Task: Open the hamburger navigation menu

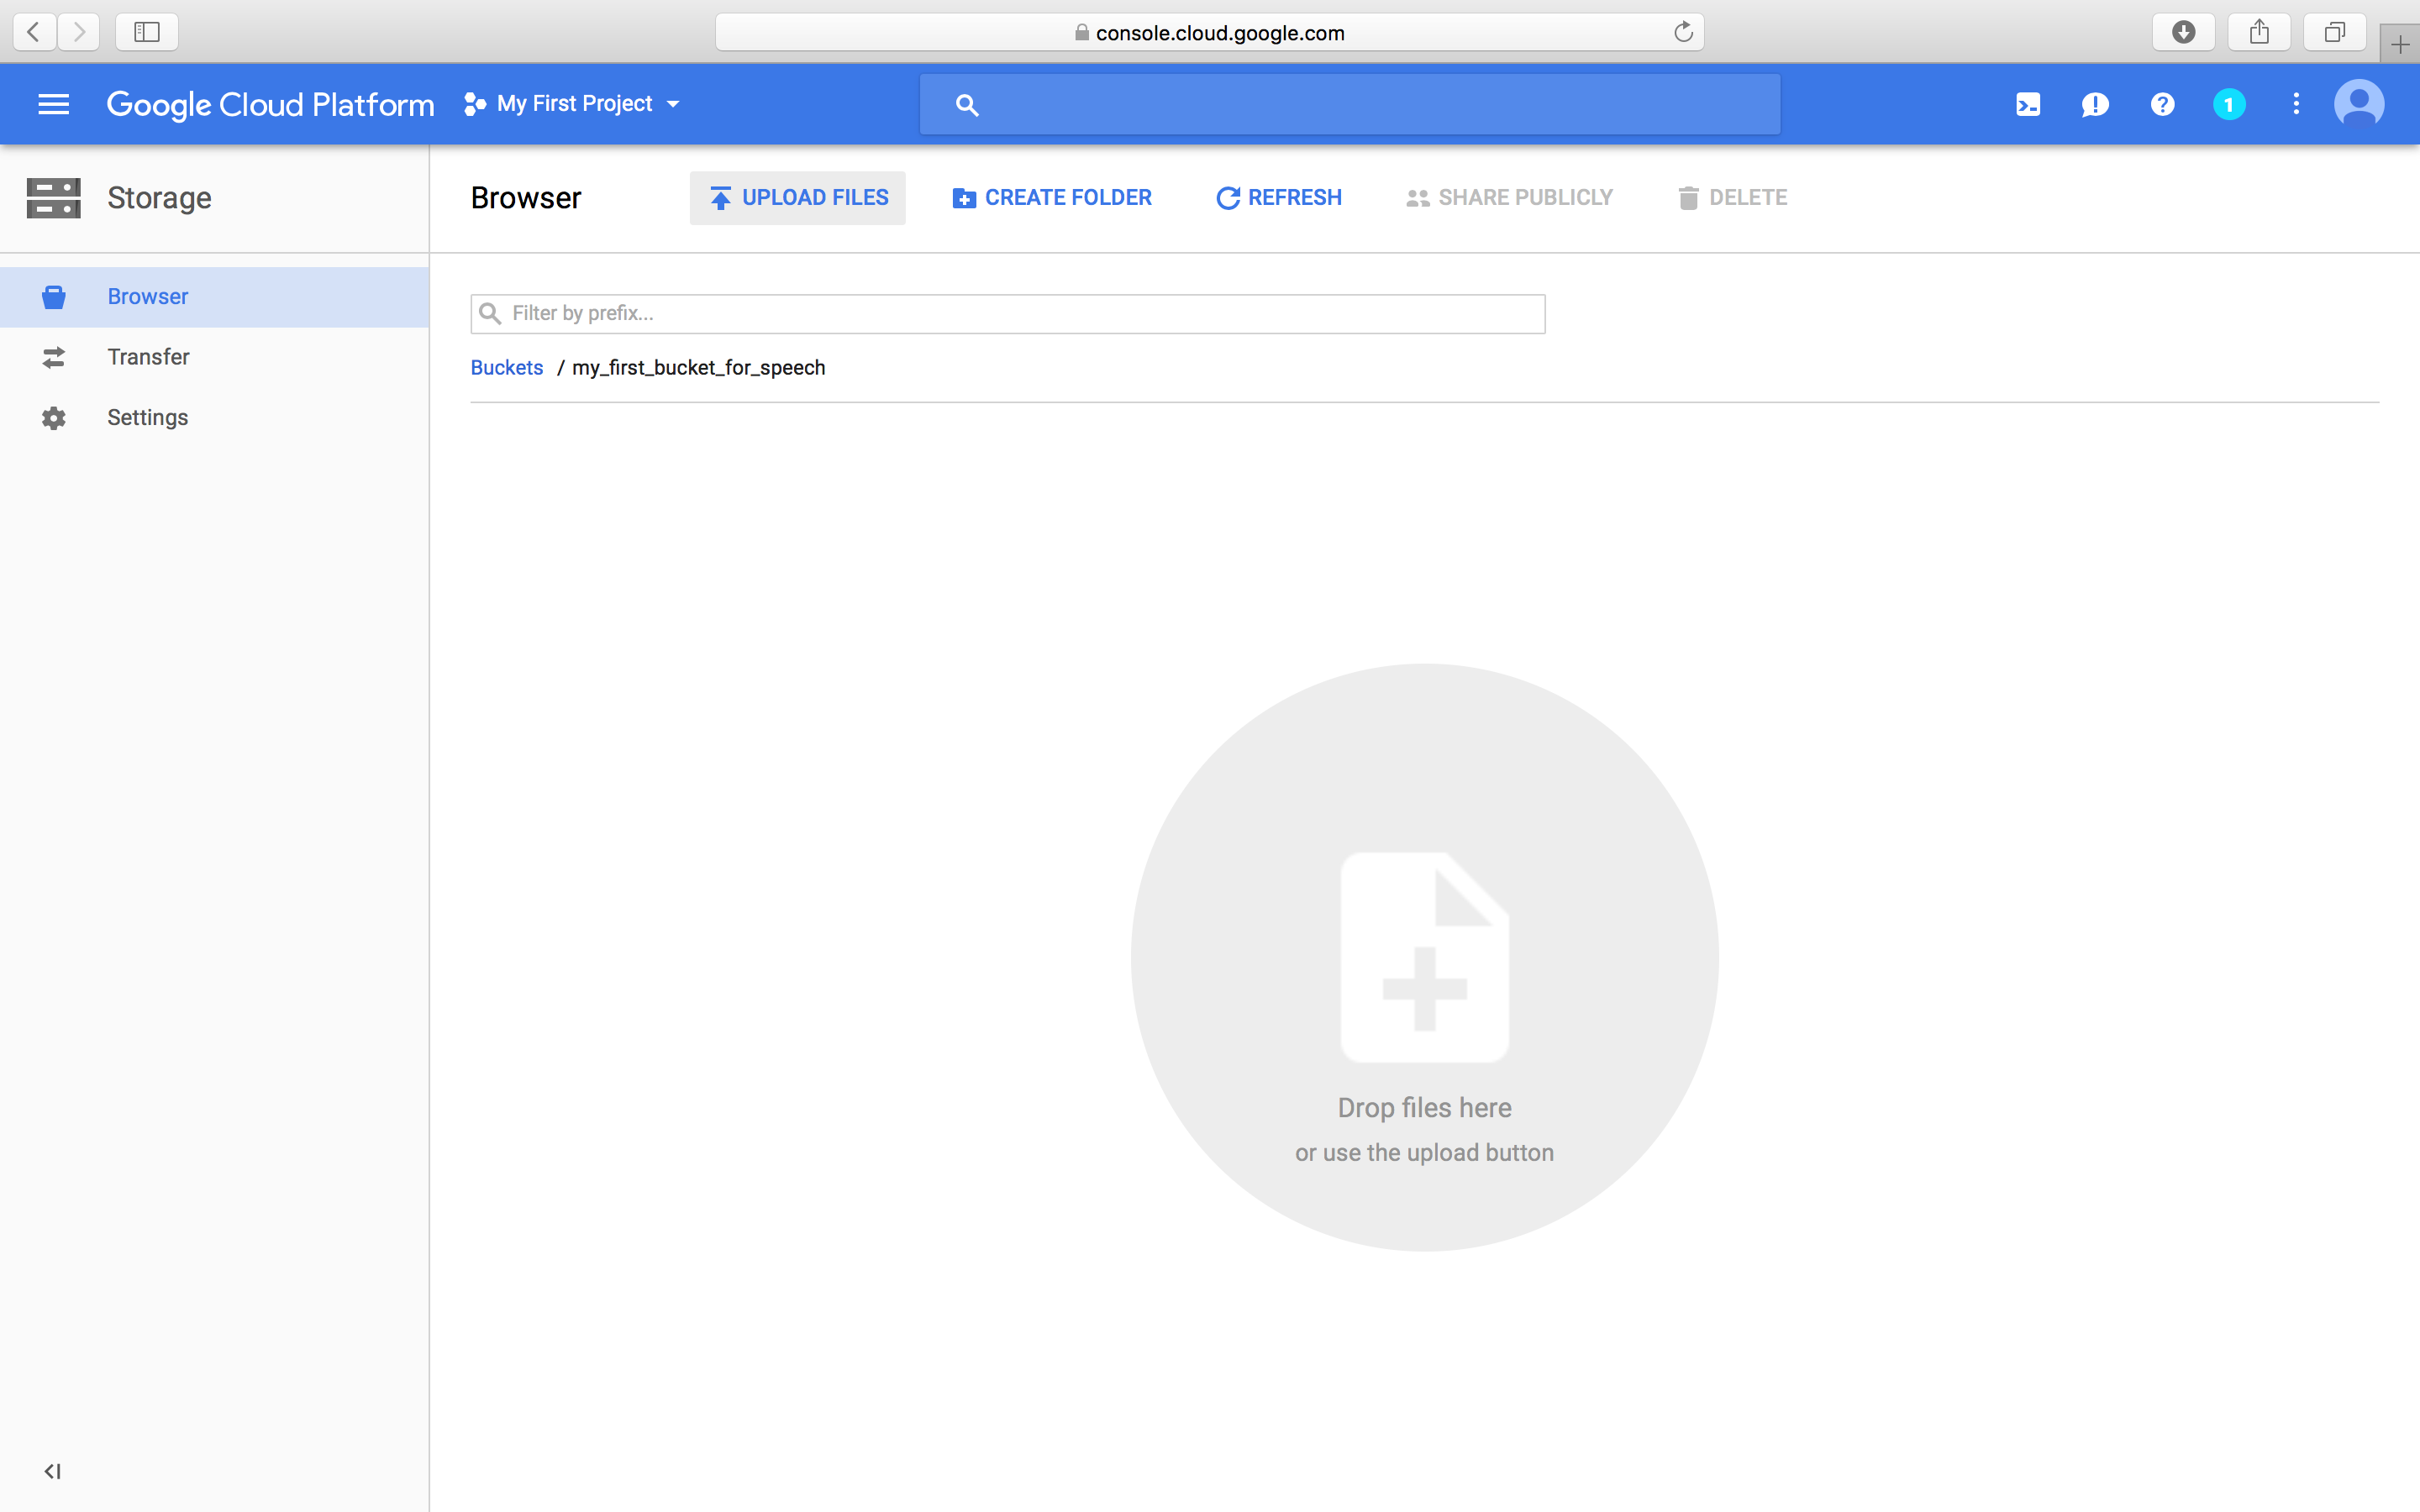Action: (53, 104)
